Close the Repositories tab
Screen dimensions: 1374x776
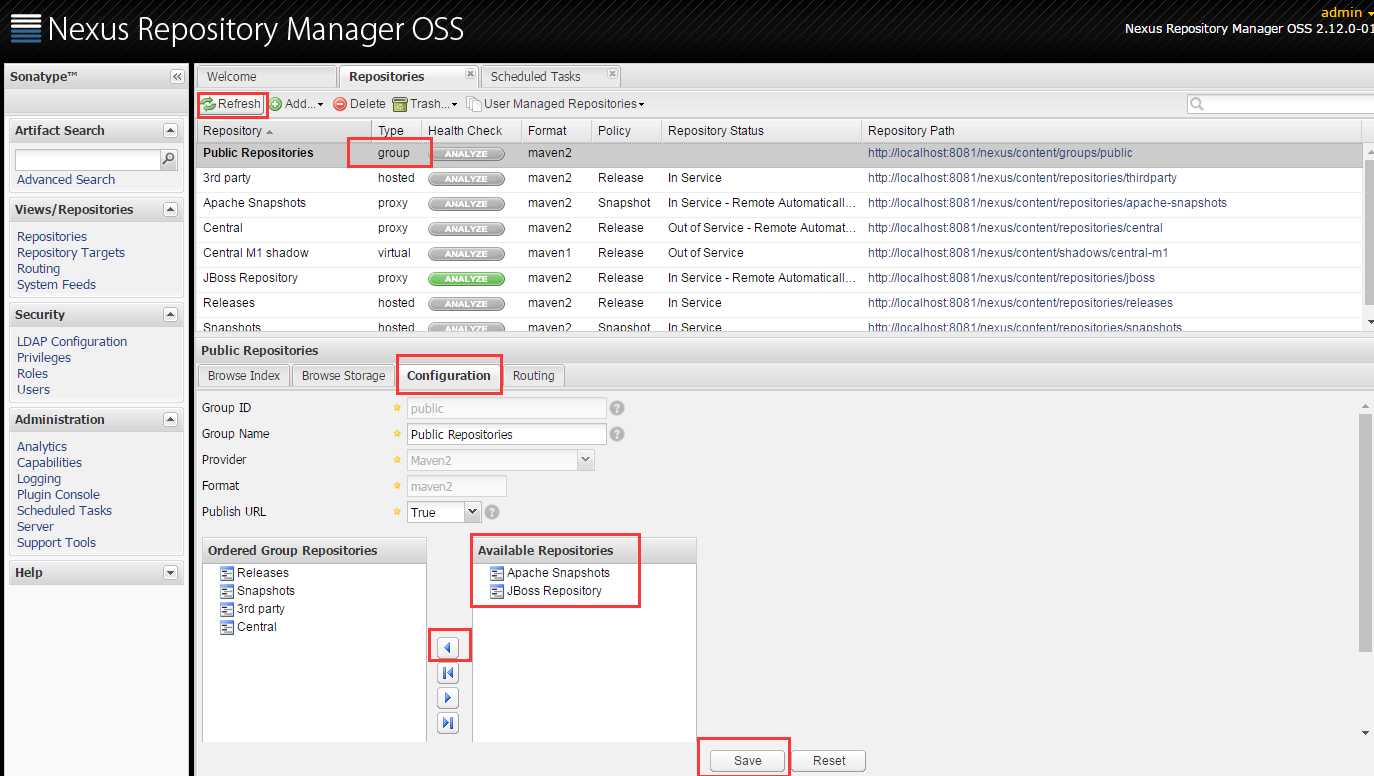(470, 74)
